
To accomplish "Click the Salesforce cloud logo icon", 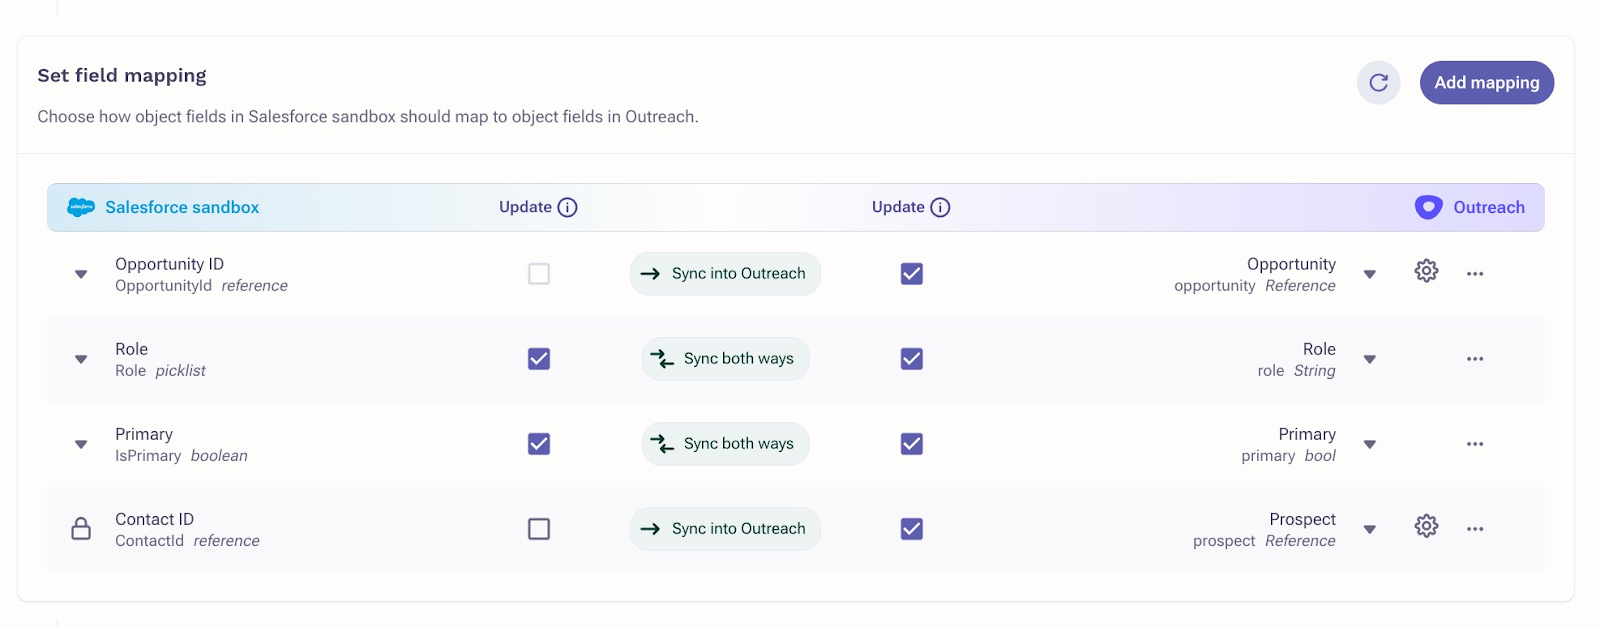I will 81,207.
